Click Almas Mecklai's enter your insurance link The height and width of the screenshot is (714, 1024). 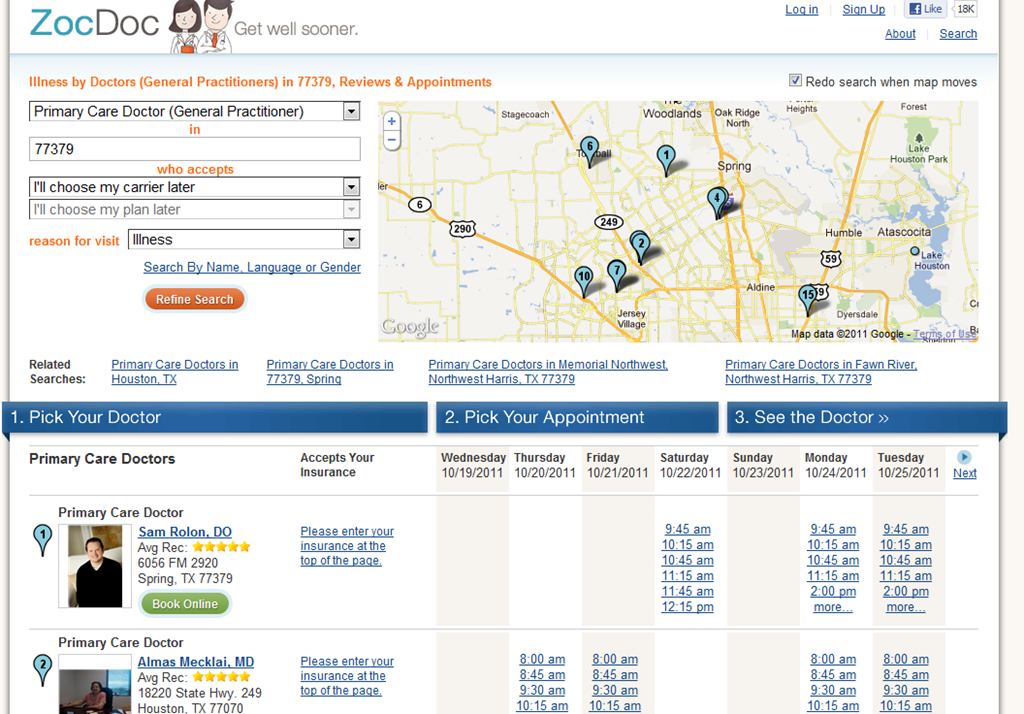tap(347, 676)
